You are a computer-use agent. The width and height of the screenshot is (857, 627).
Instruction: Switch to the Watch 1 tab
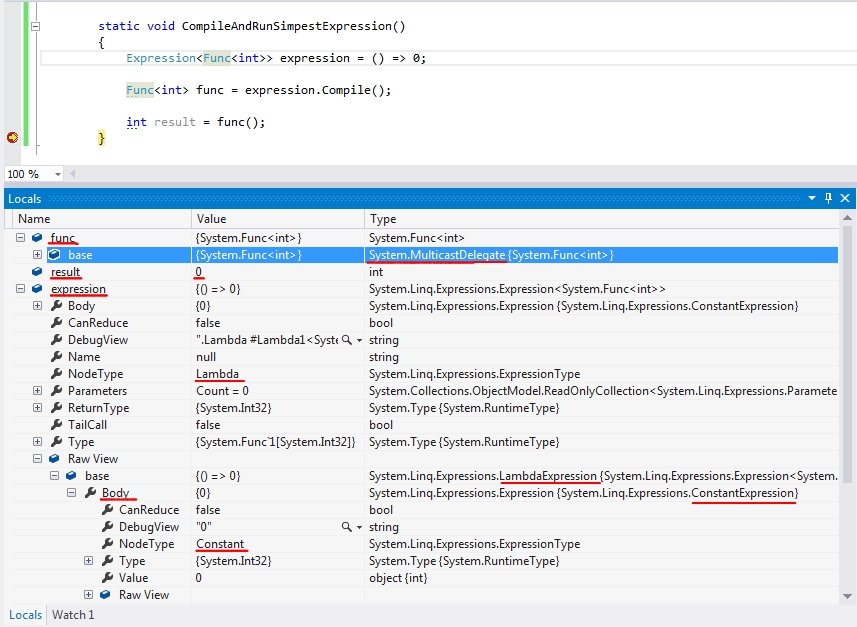click(72, 615)
